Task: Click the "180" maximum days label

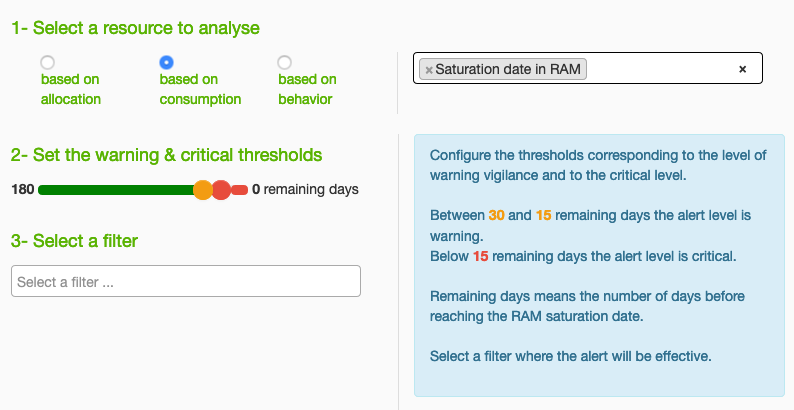Action: [x=23, y=190]
